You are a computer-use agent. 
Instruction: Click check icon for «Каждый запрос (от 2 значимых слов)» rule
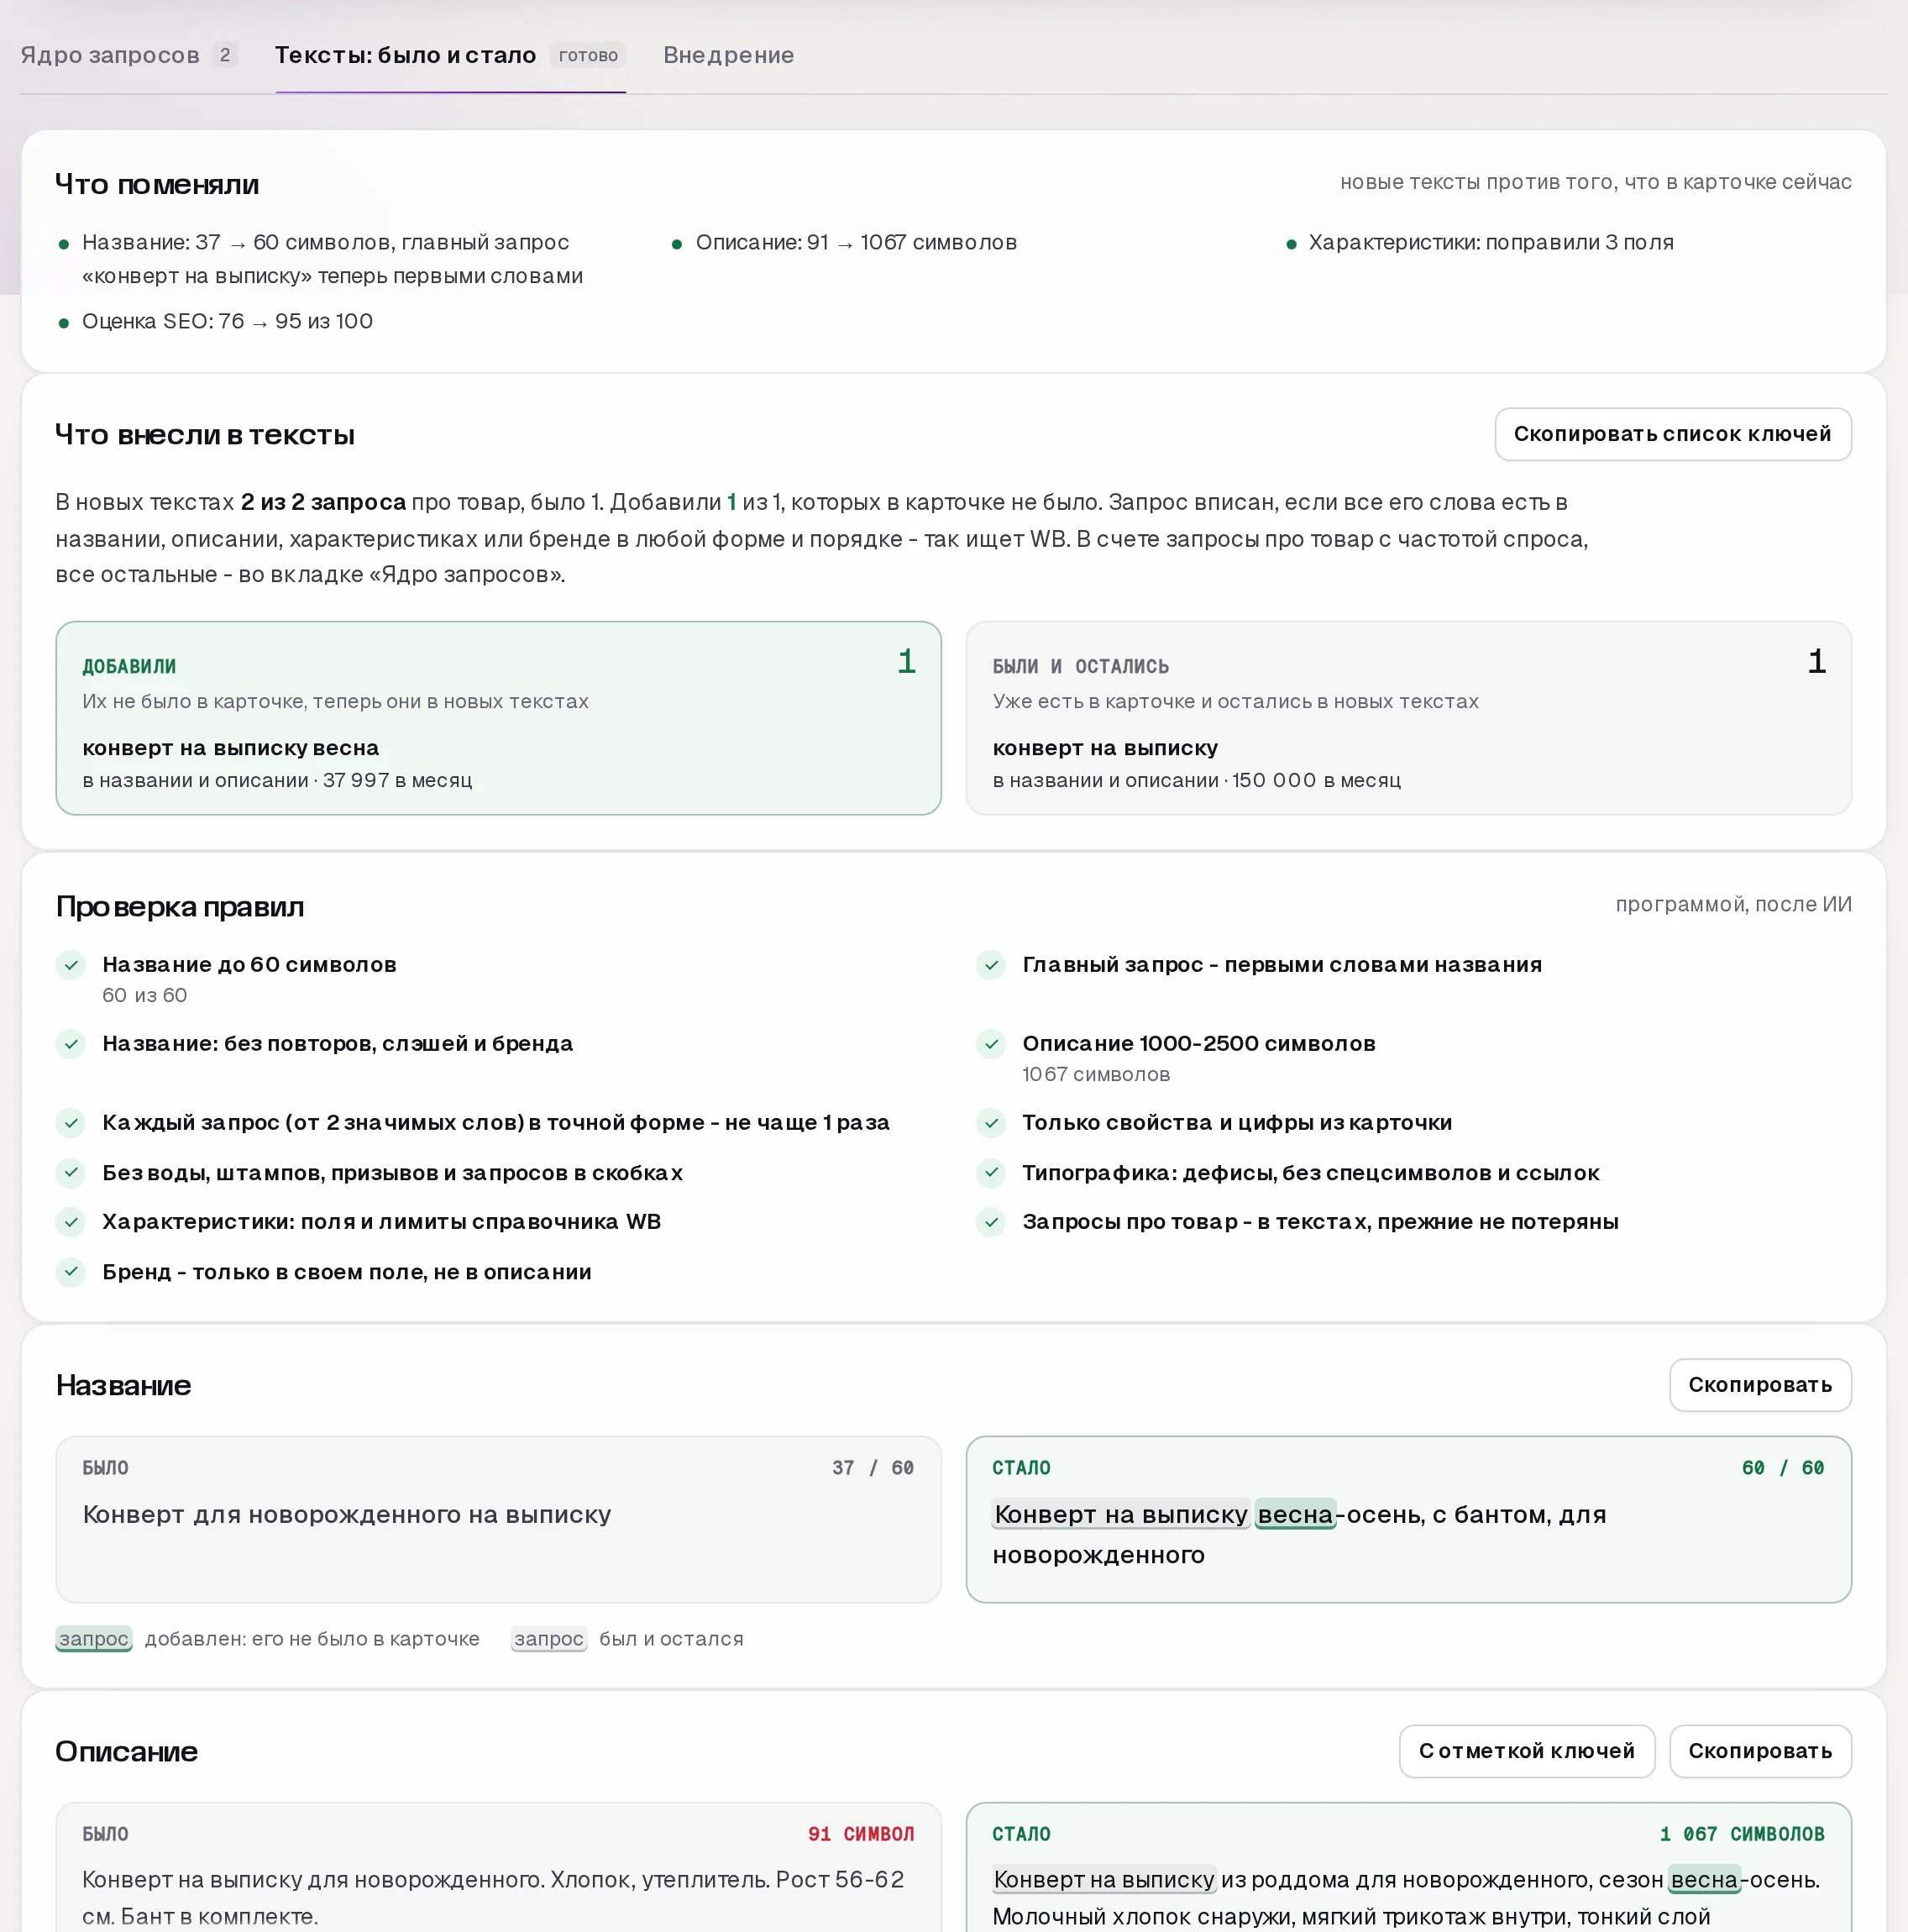[71, 1123]
